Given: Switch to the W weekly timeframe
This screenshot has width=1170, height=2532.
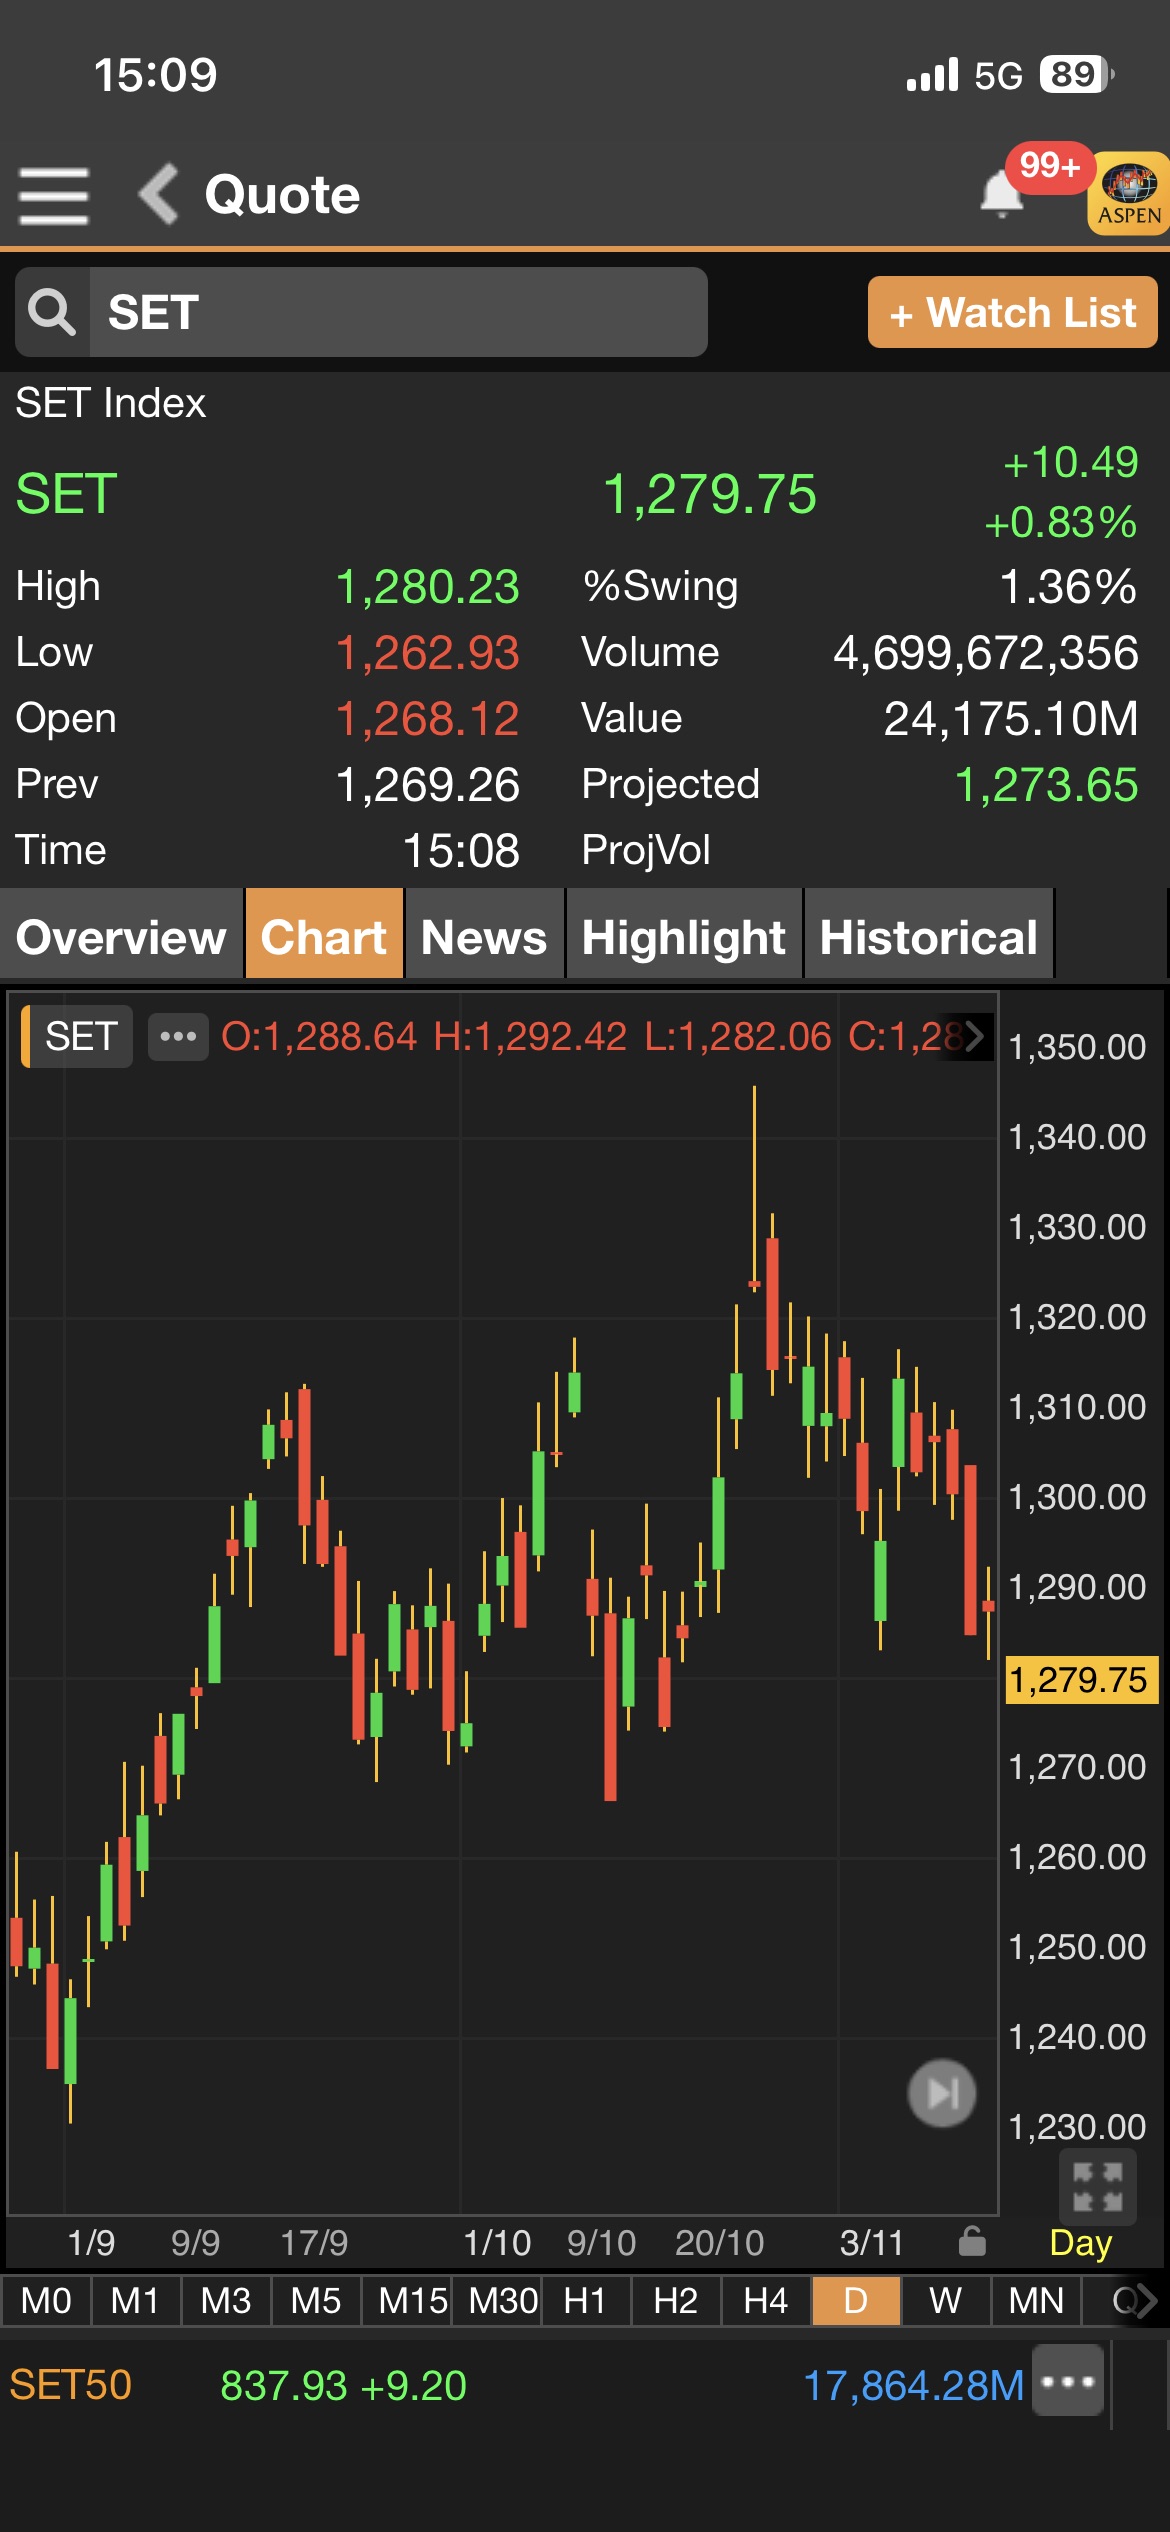Looking at the screenshot, I should coord(945,2300).
